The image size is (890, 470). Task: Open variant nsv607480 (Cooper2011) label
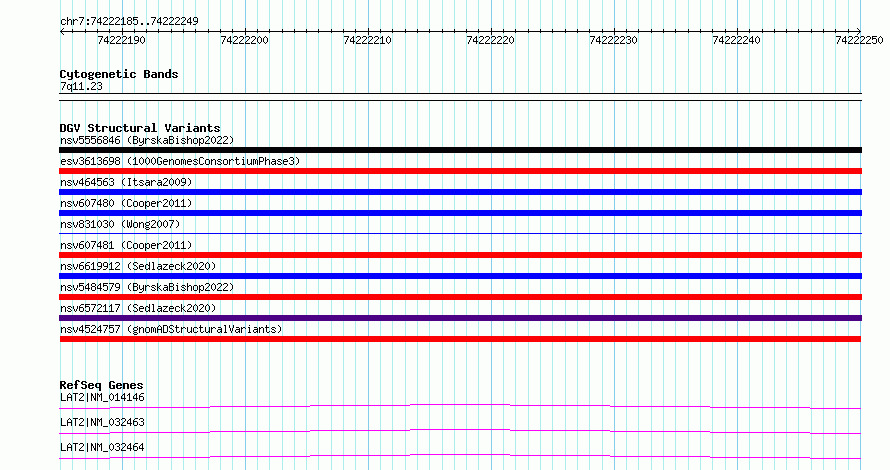[126, 203]
